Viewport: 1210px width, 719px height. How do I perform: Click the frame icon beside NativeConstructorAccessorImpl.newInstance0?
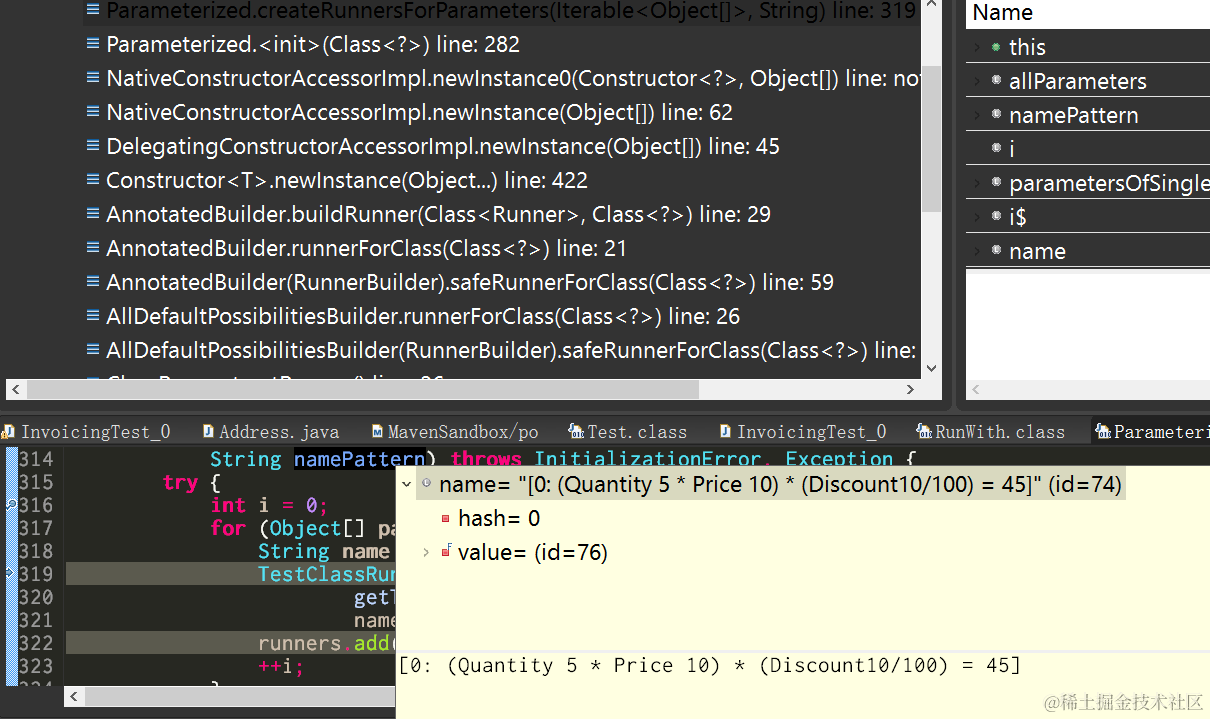(x=93, y=78)
